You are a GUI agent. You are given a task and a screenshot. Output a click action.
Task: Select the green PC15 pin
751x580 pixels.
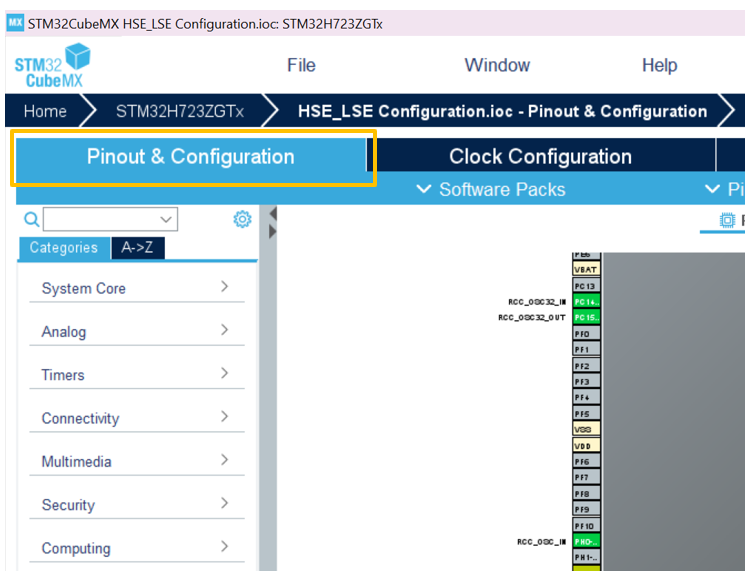(x=586, y=317)
